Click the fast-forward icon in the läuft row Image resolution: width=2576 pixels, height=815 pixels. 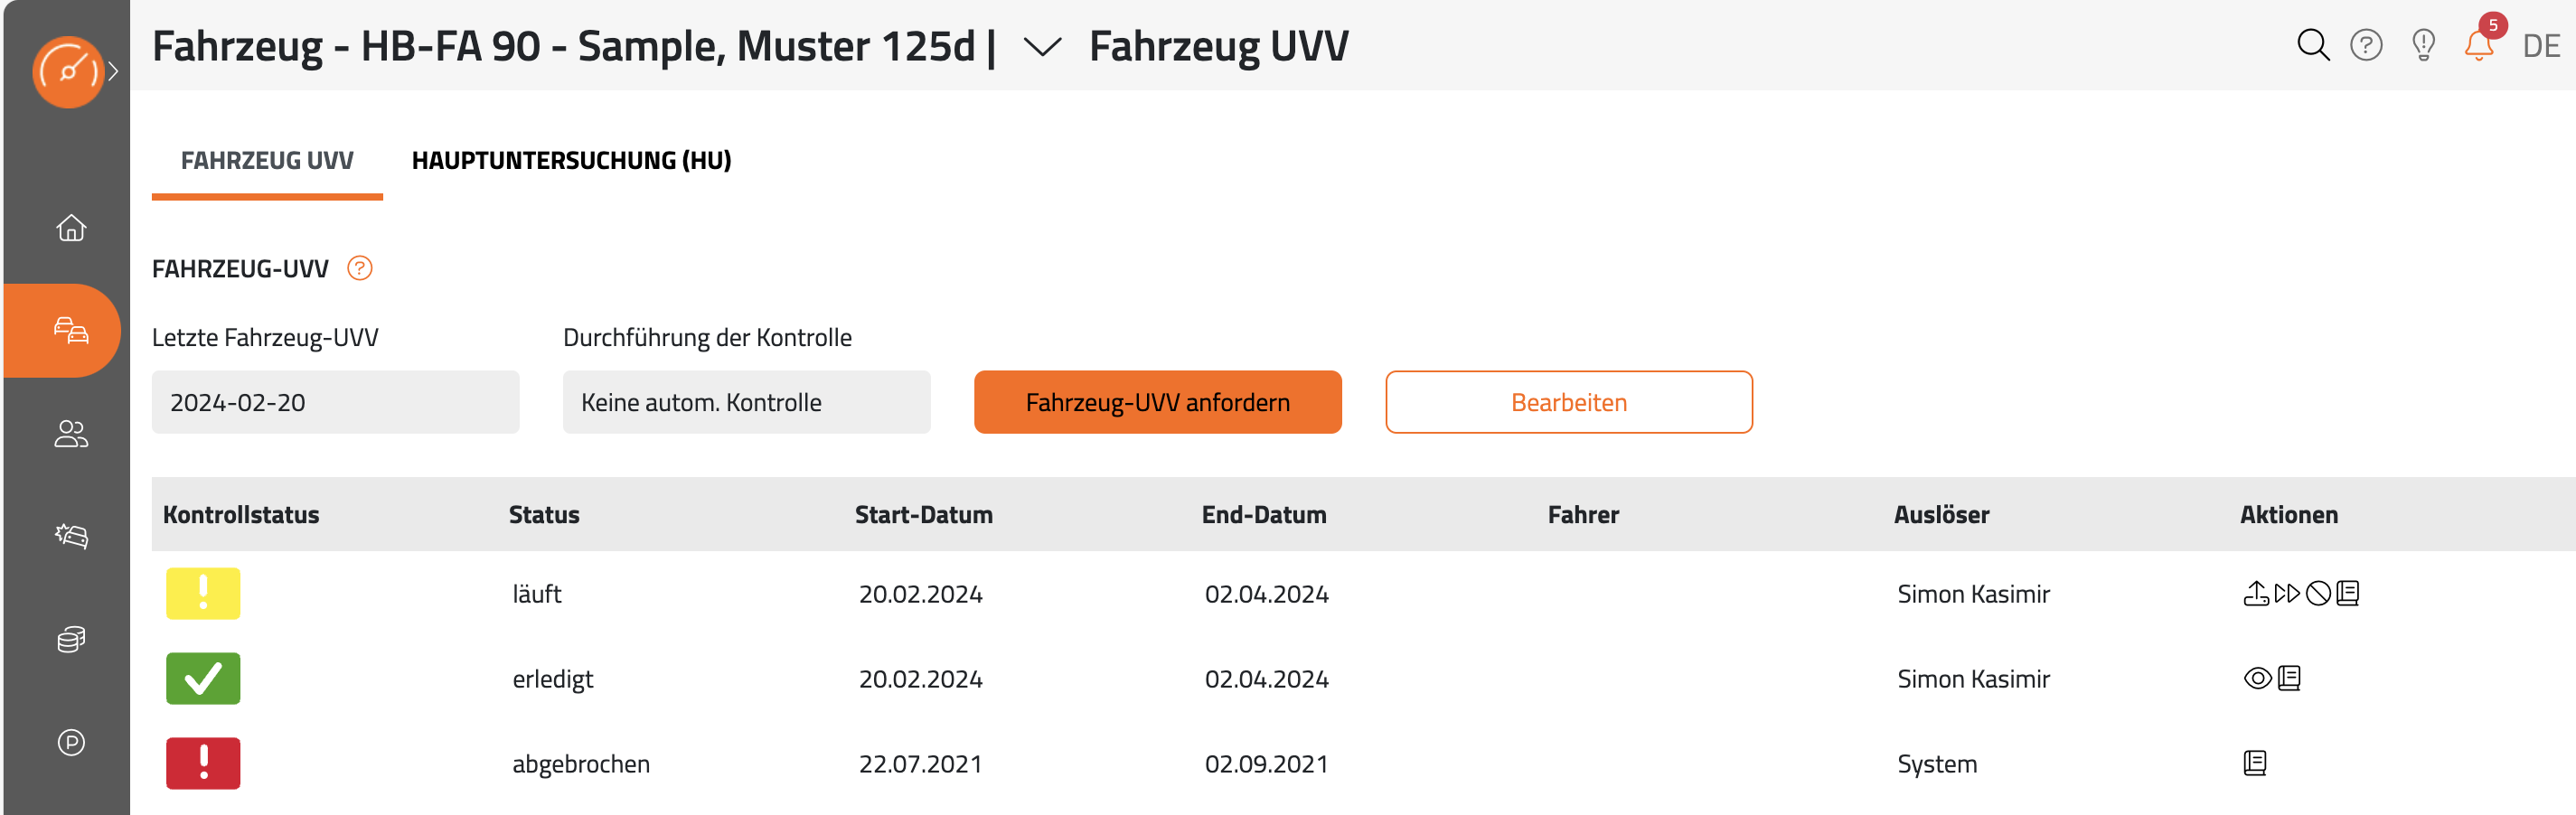click(x=2287, y=594)
